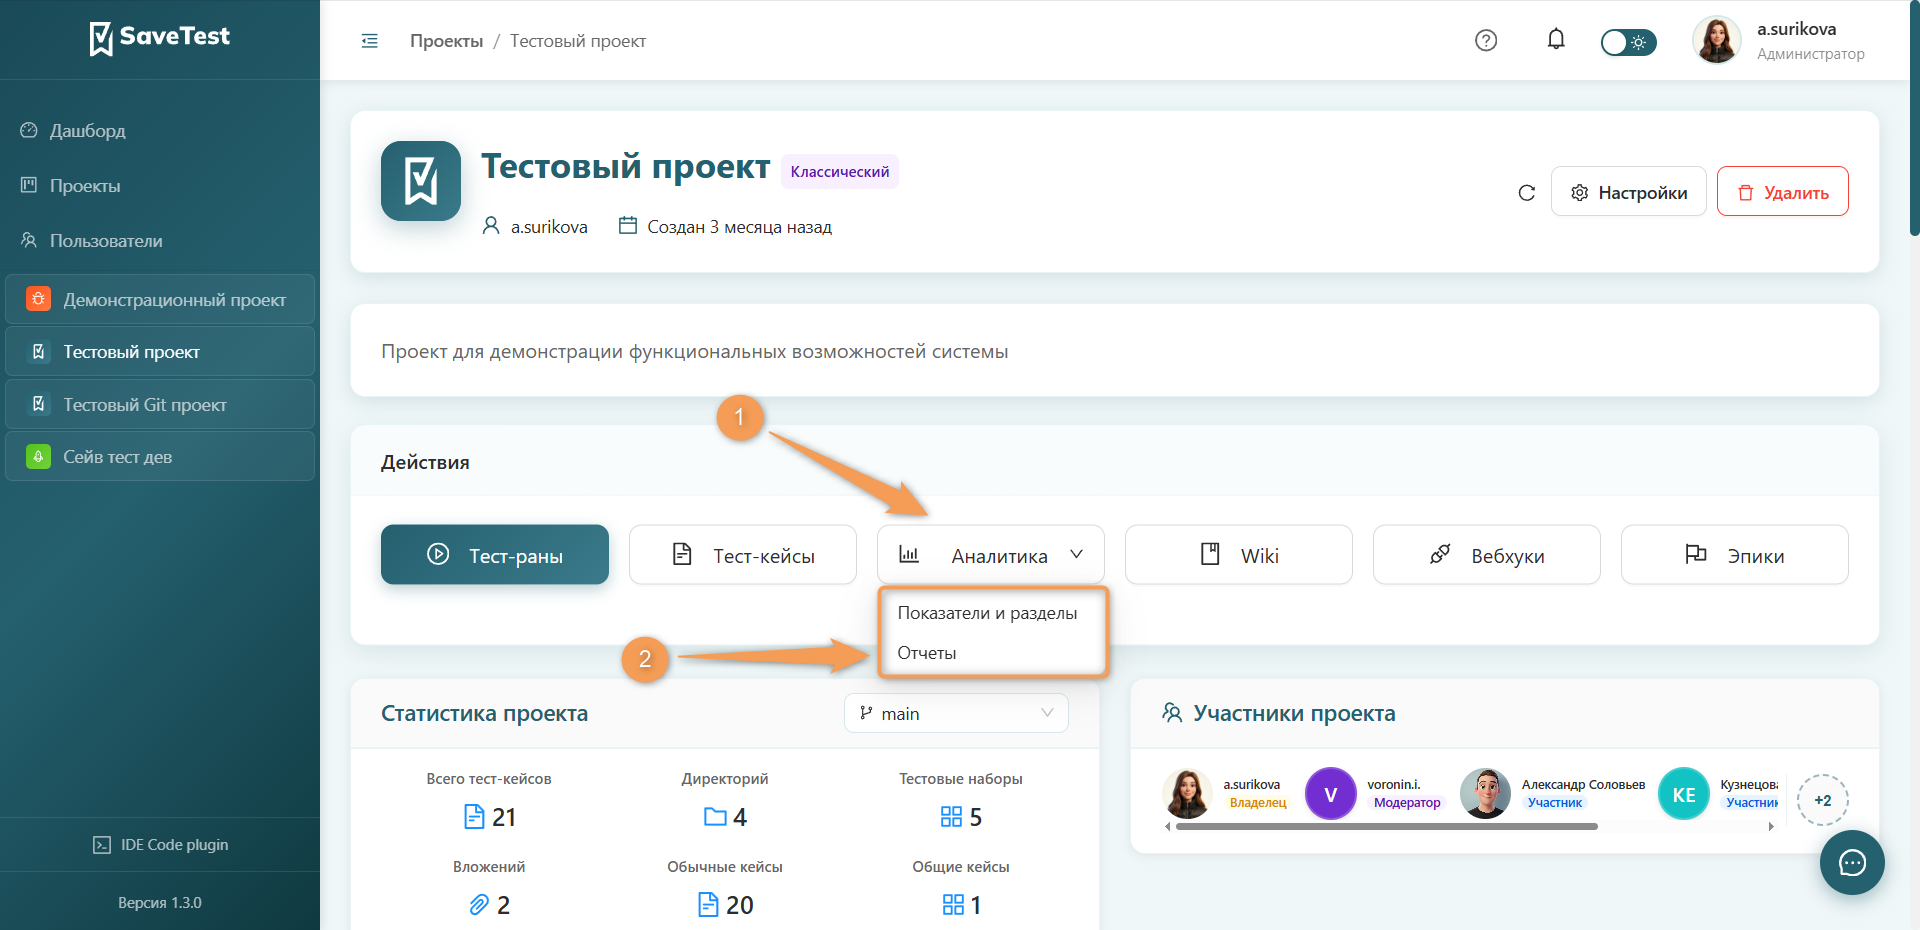This screenshot has height=930, width=1920.
Task: Click the Владелец role tag
Action: (x=1258, y=803)
